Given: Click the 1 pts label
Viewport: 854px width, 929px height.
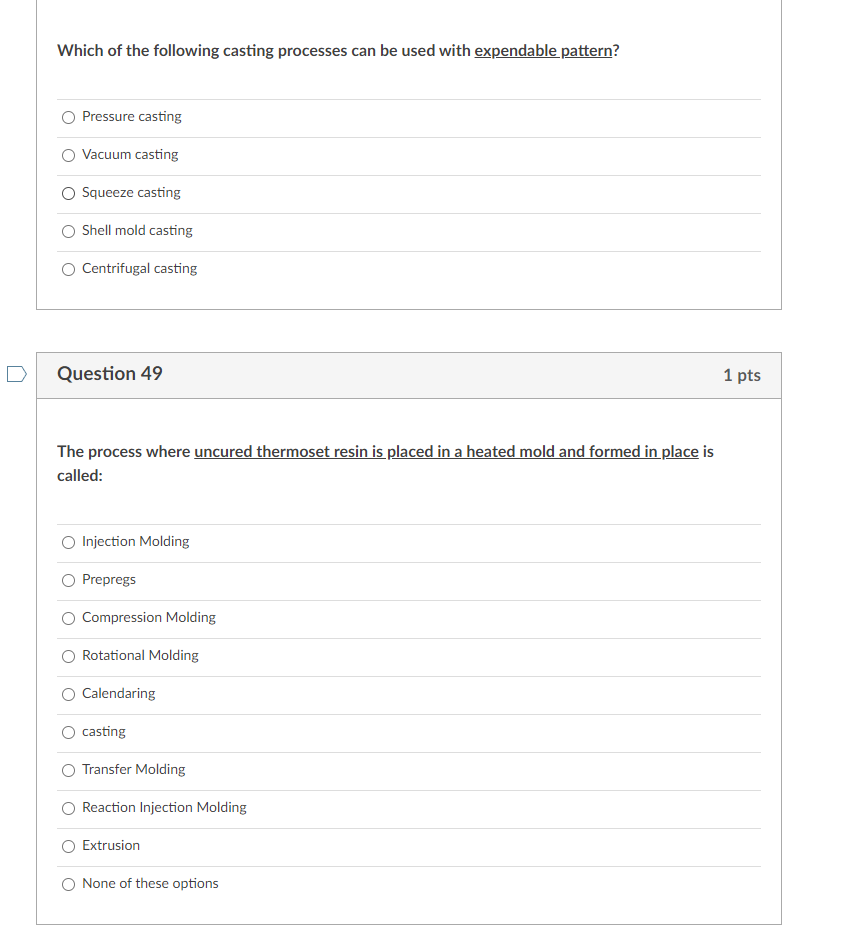Looking at the screenshot, I should click(742, 375).
